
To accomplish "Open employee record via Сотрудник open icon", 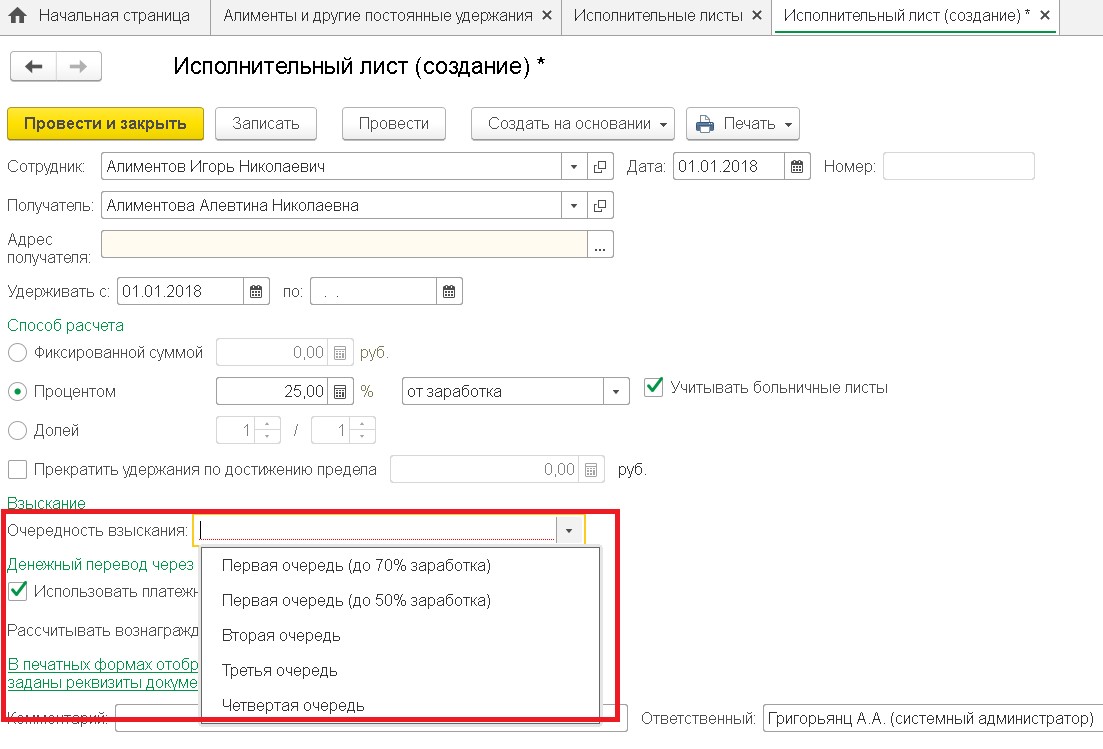I will [600, 167].
